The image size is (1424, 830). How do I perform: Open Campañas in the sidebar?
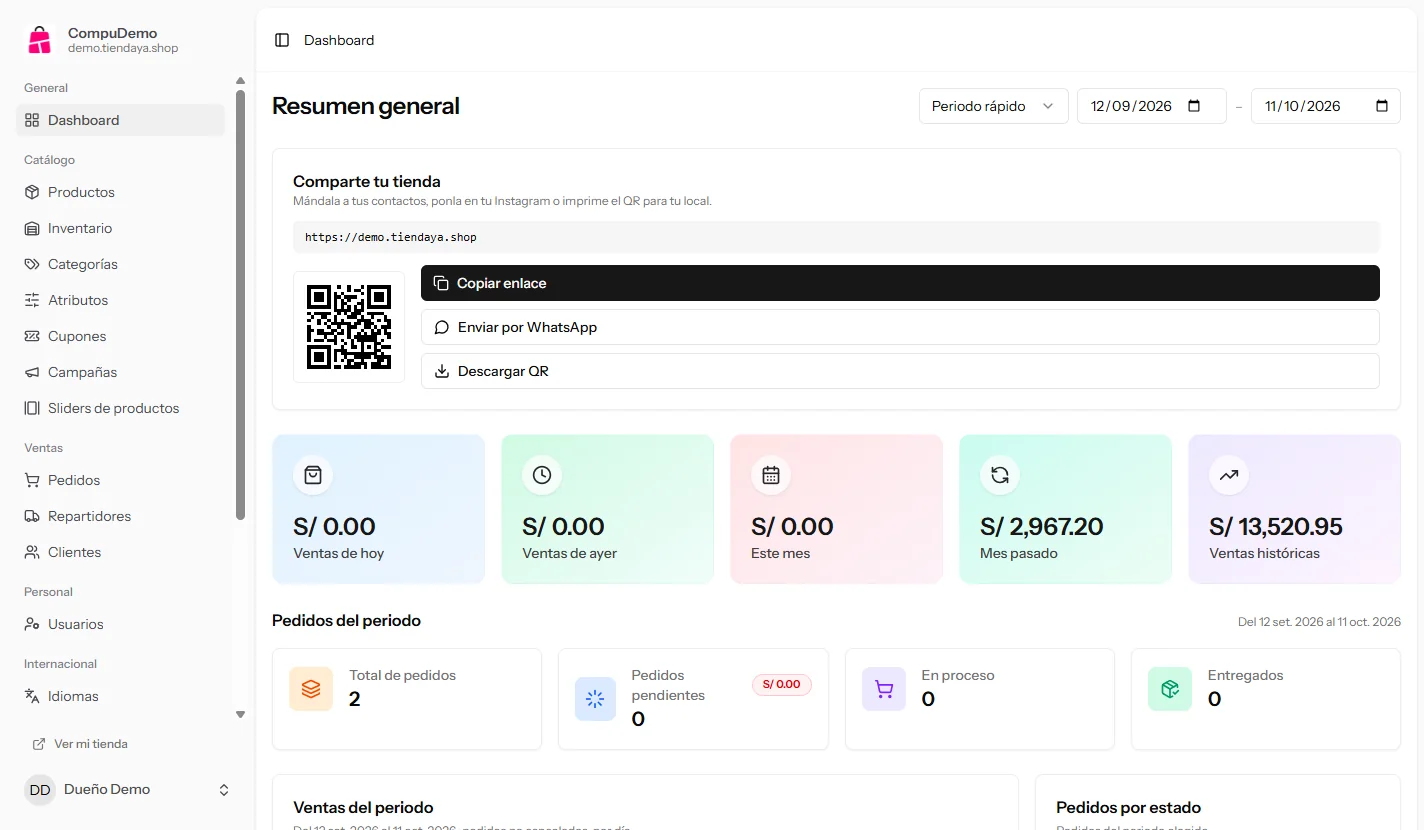click(x=121, y=372)
